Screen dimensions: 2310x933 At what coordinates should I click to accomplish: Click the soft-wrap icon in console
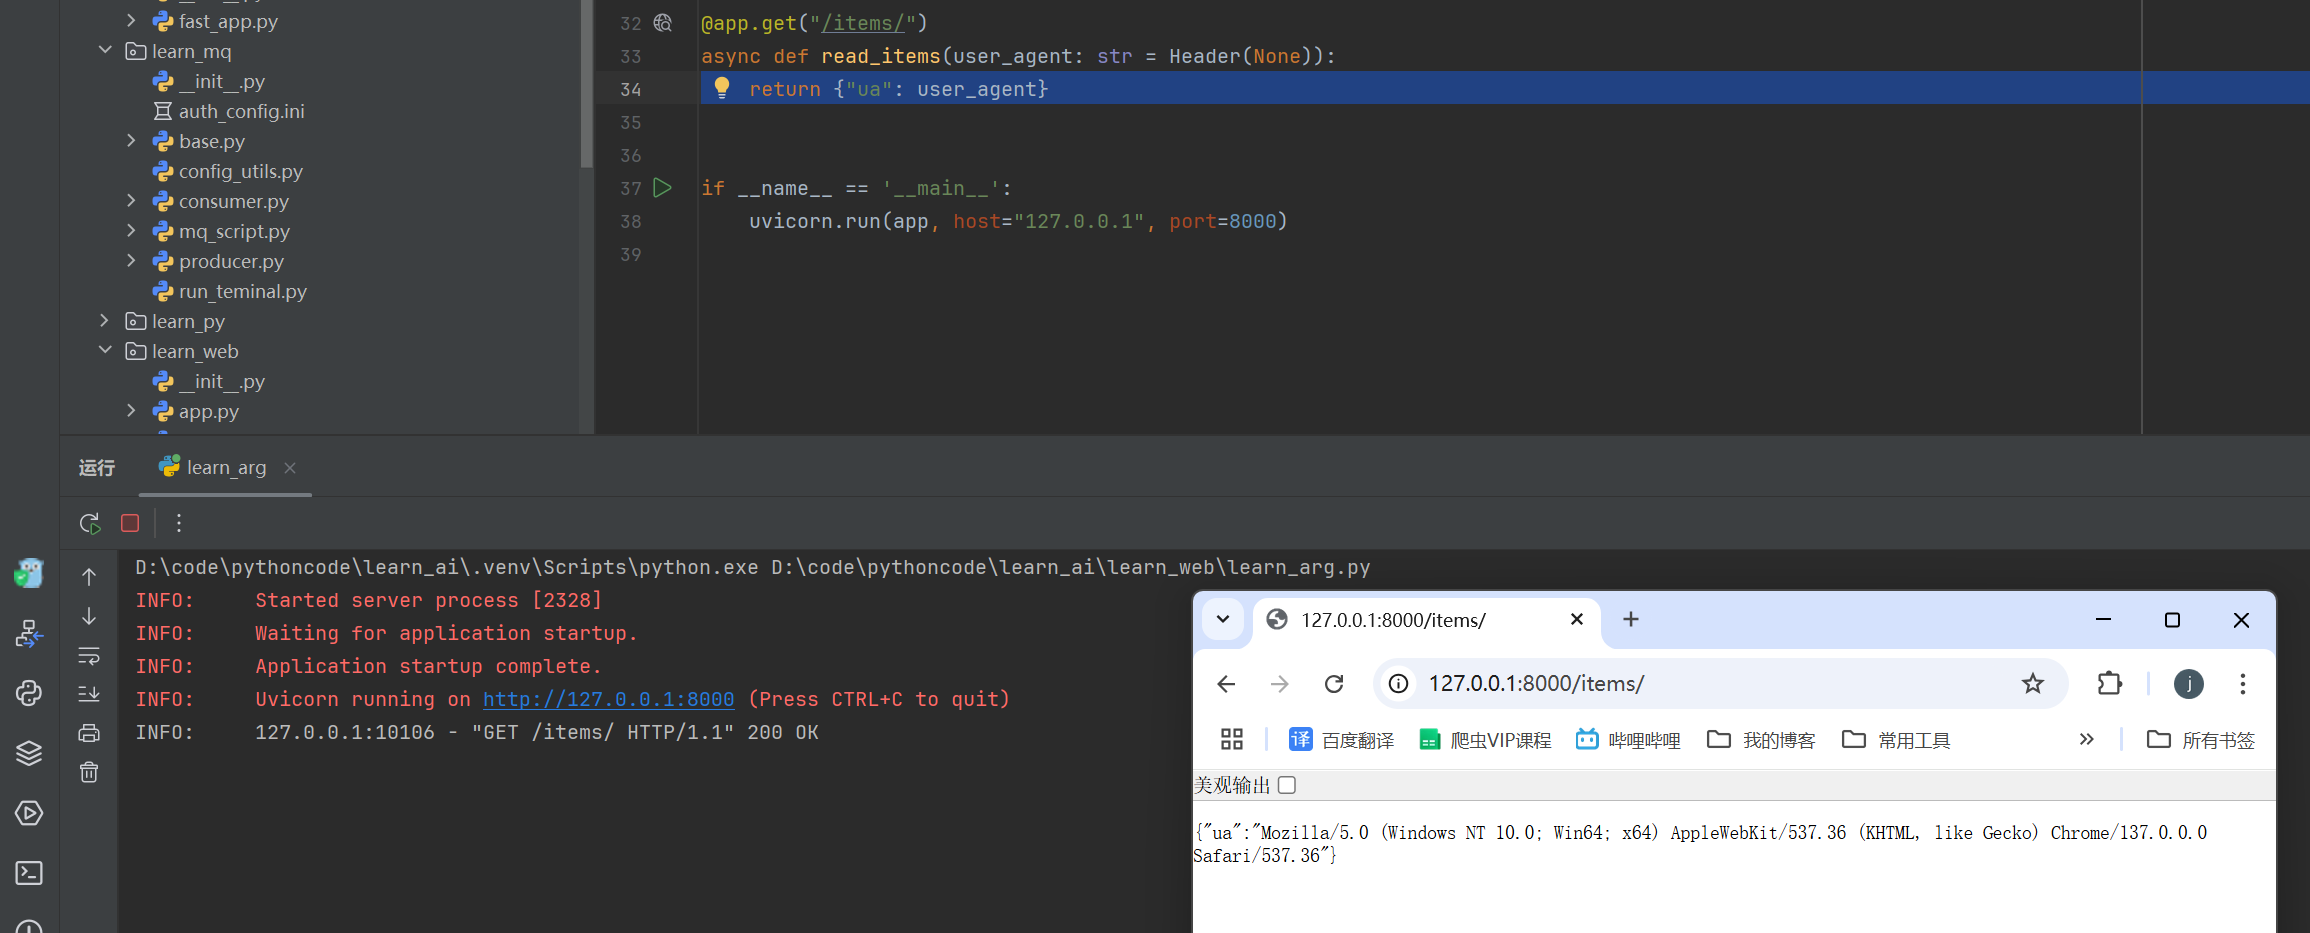[89, 656]
